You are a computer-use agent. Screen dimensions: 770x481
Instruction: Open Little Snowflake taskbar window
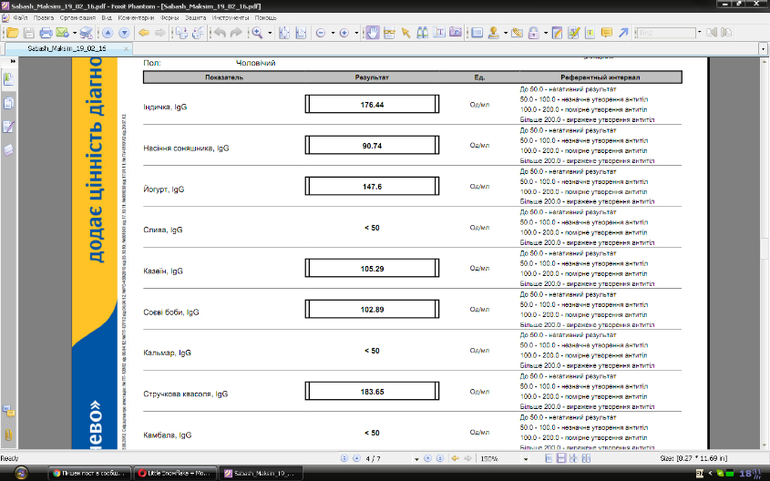[175, 473]
